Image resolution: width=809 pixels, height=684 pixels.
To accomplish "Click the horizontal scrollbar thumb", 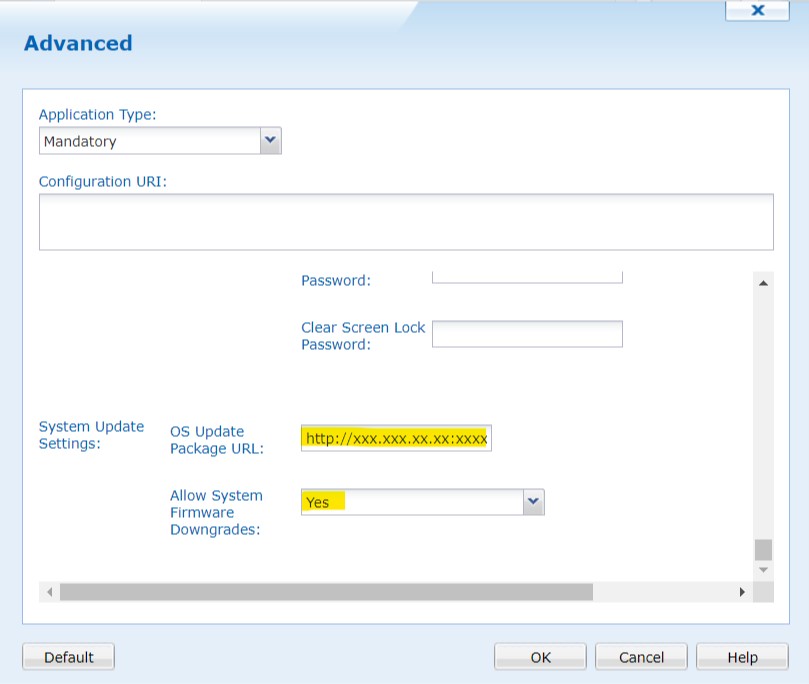I will [x=326, y=592].
